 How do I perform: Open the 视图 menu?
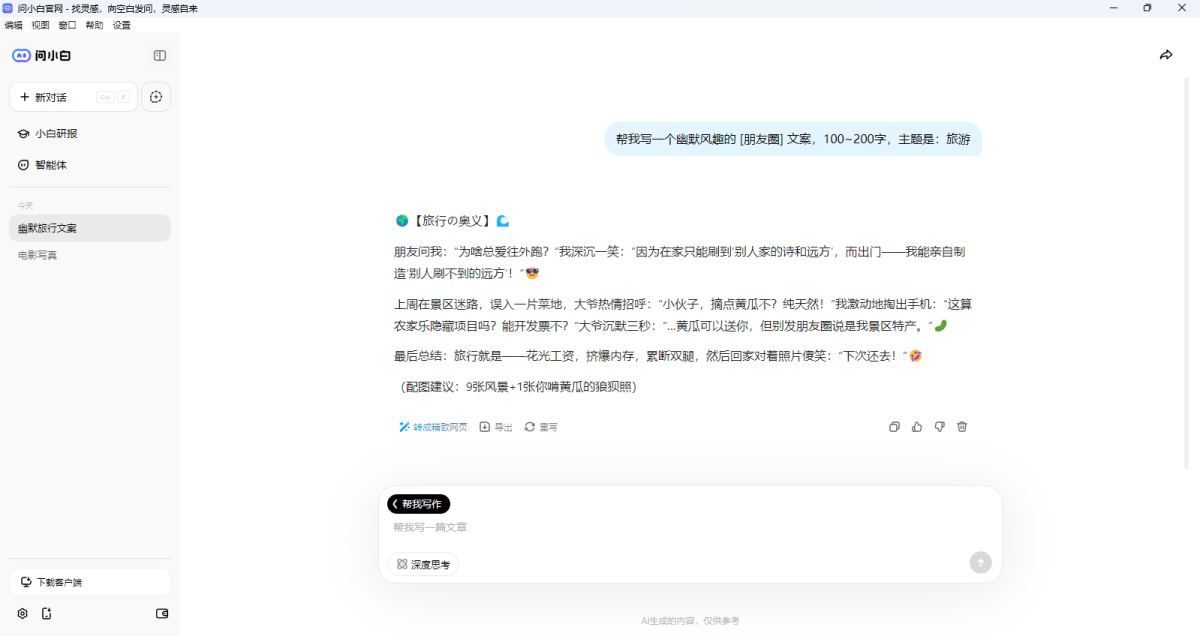click(x=40, y=25)
